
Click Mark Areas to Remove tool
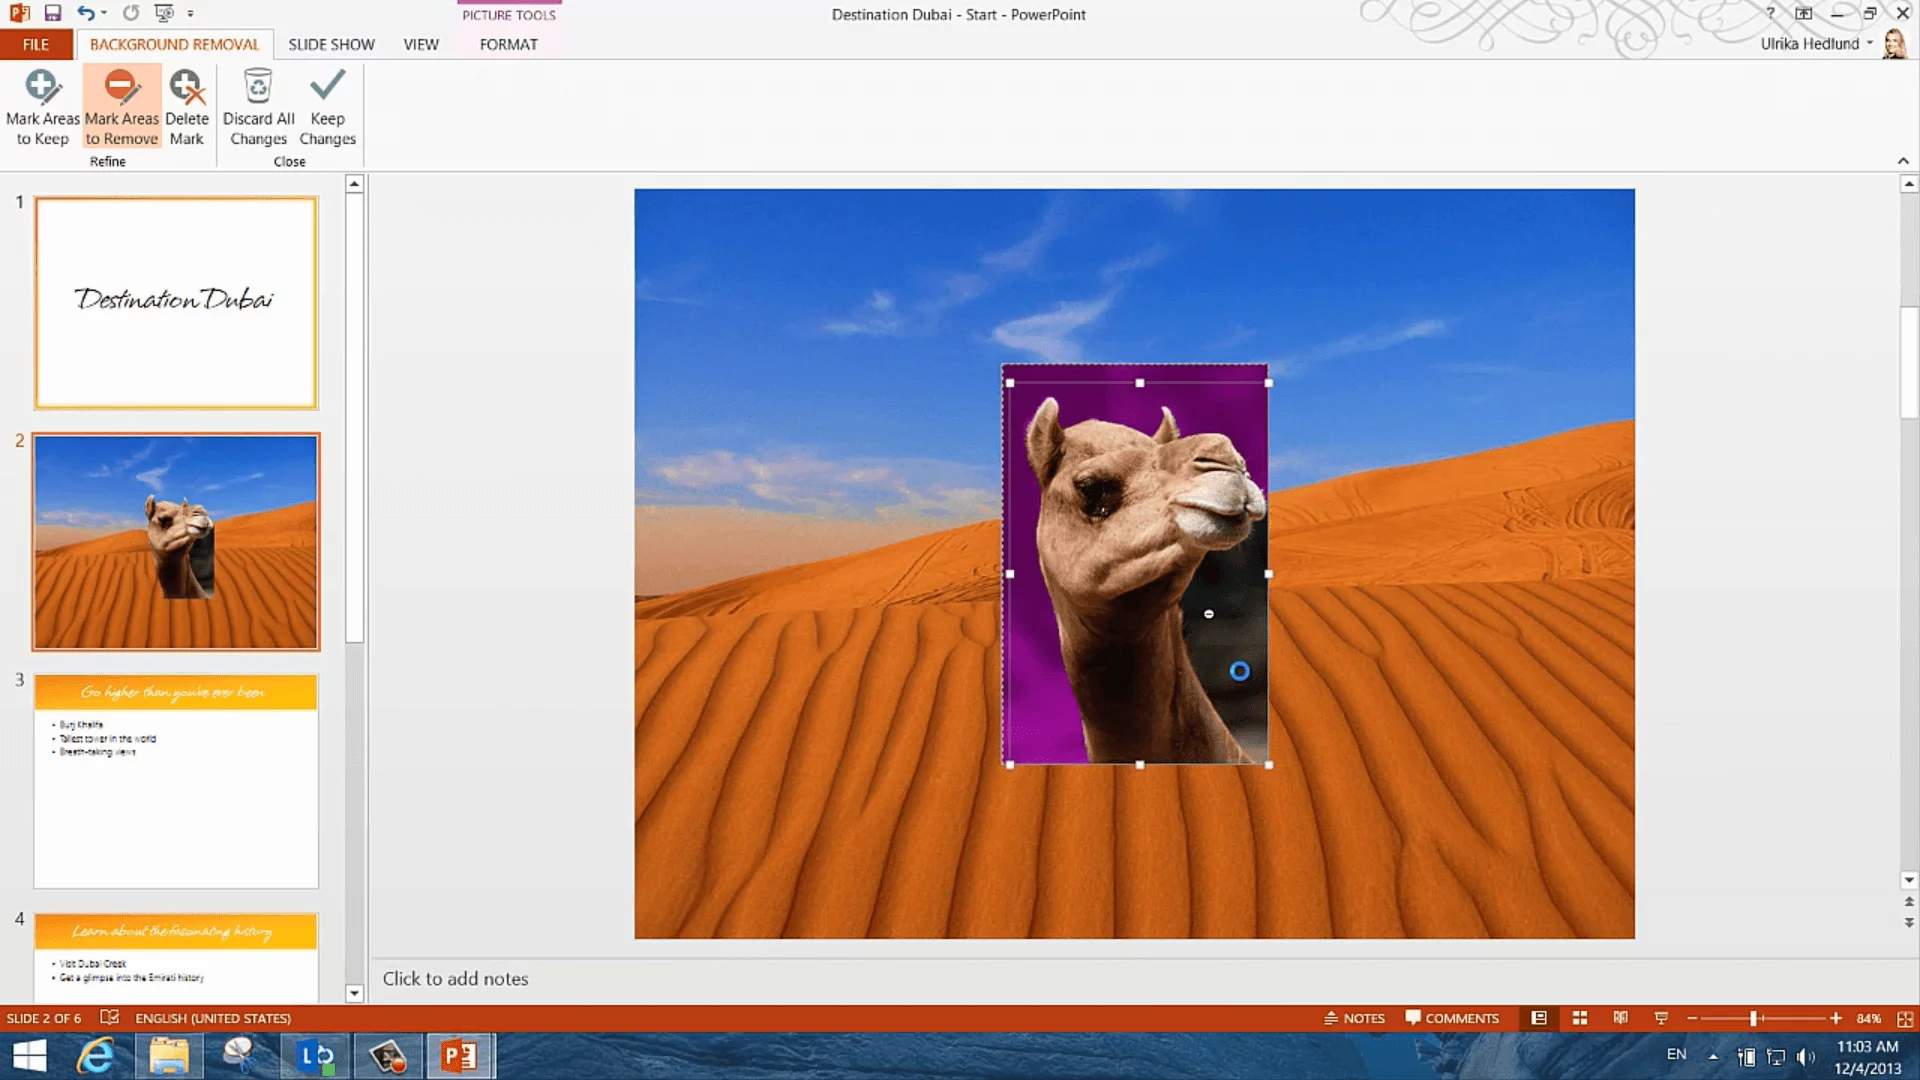pos(121,107)
